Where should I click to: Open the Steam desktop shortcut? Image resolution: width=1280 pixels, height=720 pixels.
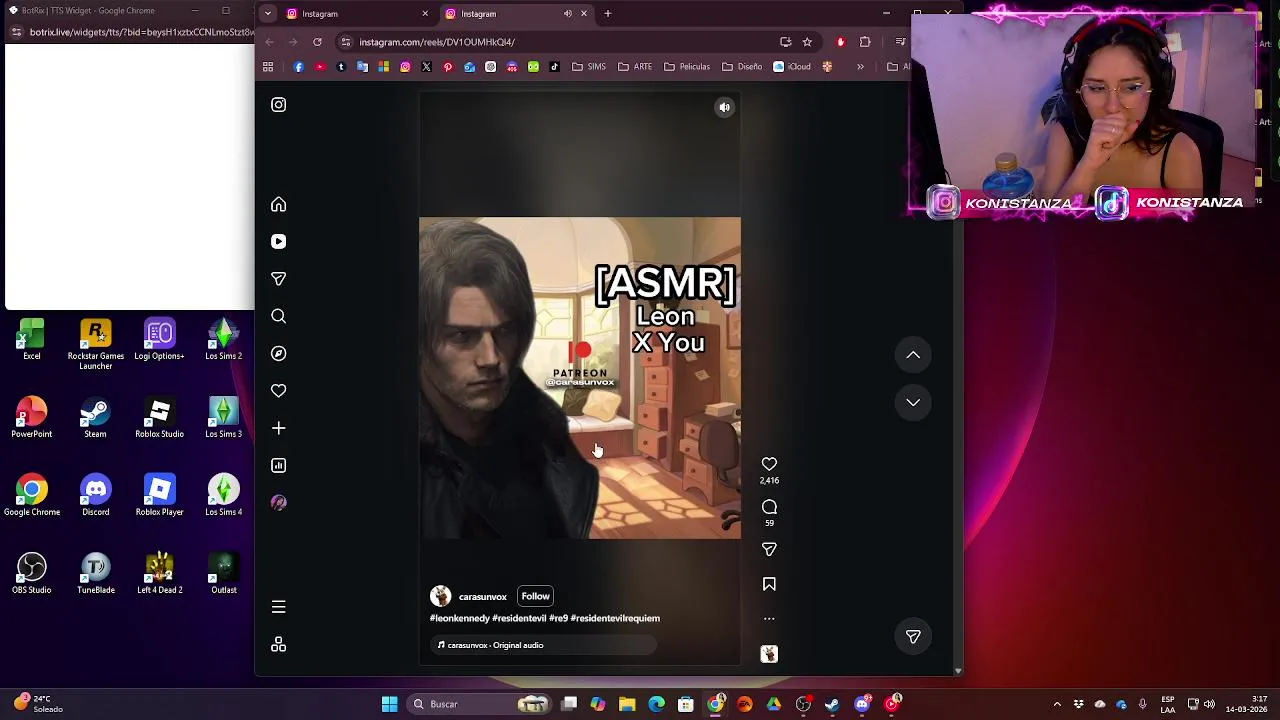click(x=95, y=418)
